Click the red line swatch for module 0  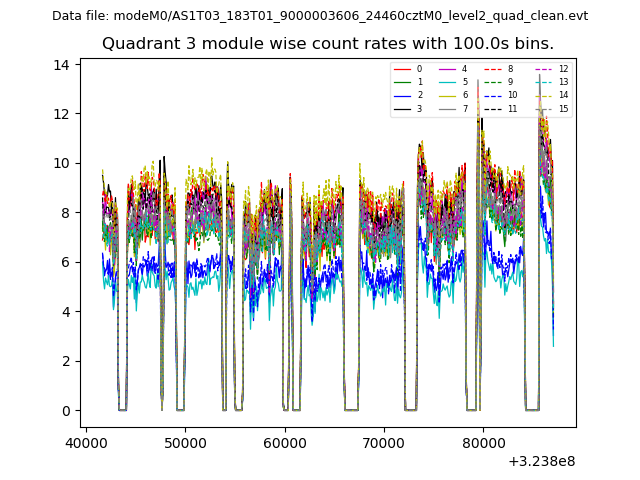click(404, 69)
